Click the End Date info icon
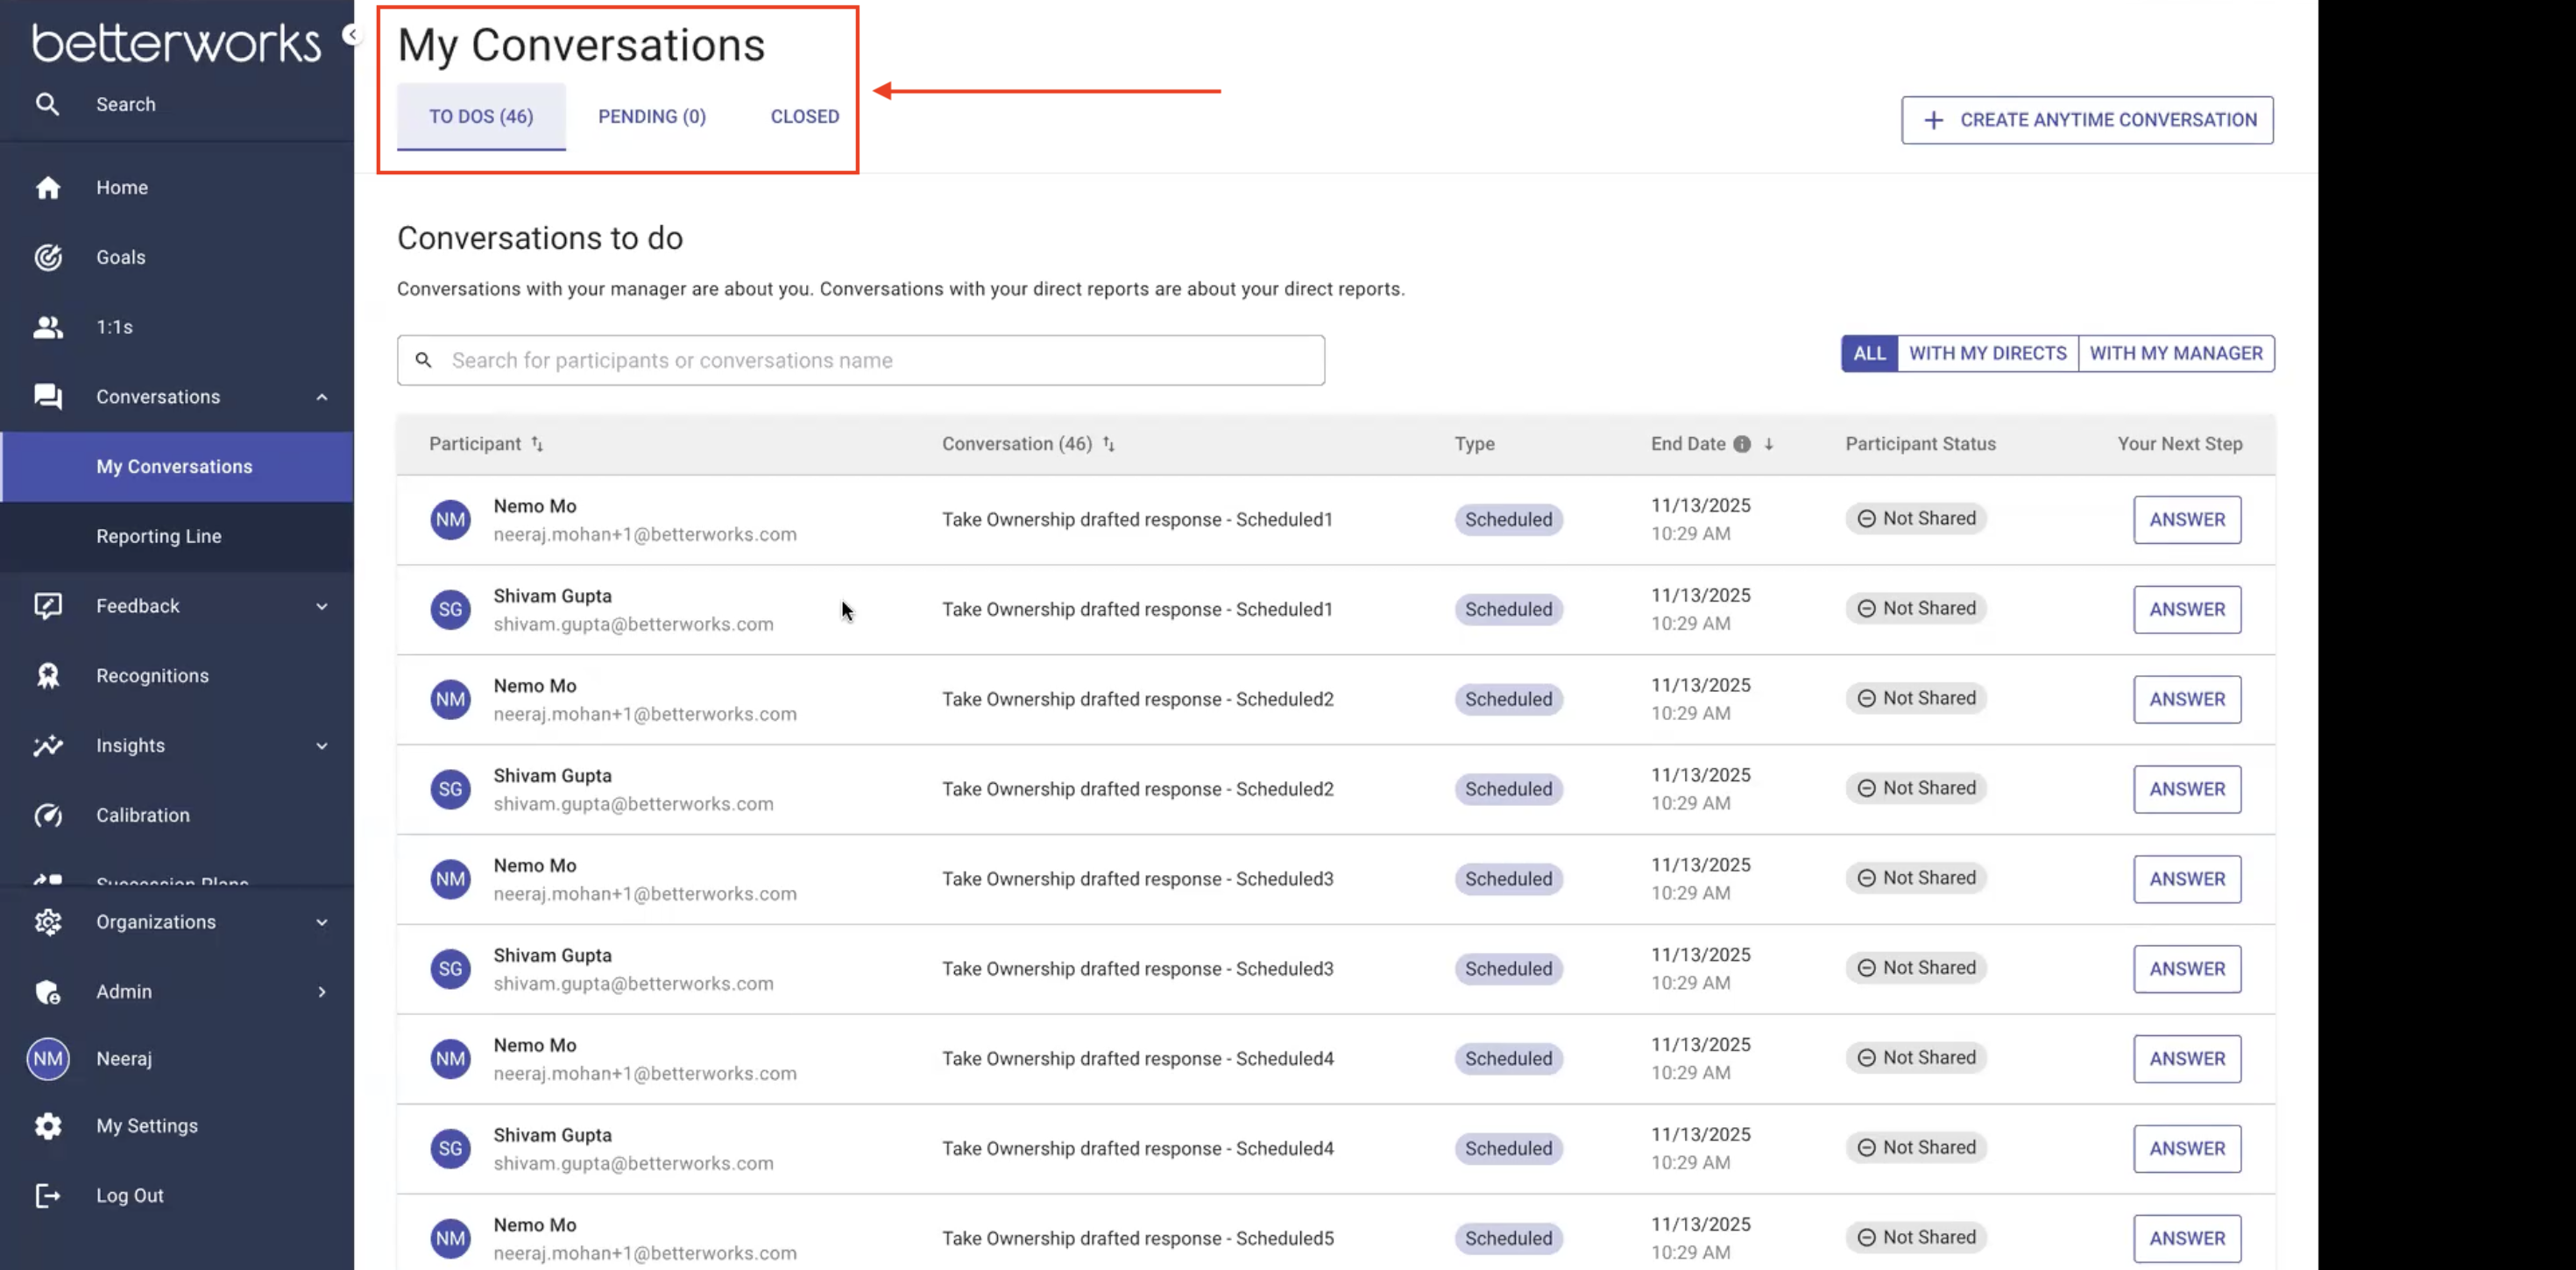 pyautogui.click(x=1742, y=444)
